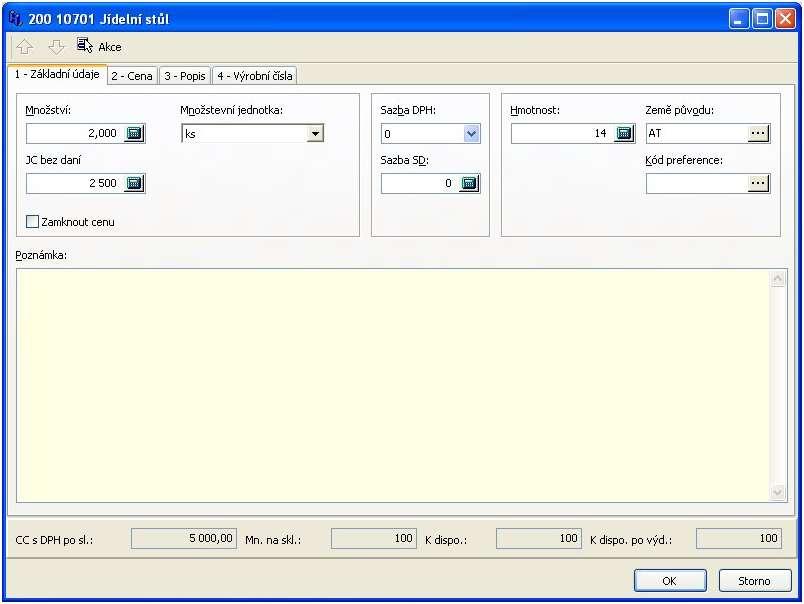Click the K dispo. po výd. value
This screenshot has height=604, width=804.
[x=739, y=538]
